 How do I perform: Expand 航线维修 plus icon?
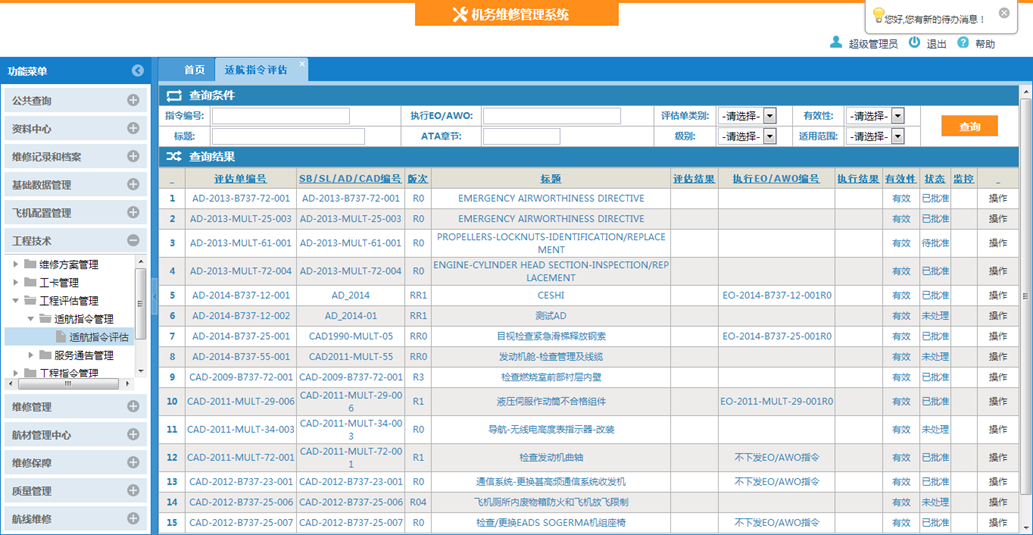[133, 519]
